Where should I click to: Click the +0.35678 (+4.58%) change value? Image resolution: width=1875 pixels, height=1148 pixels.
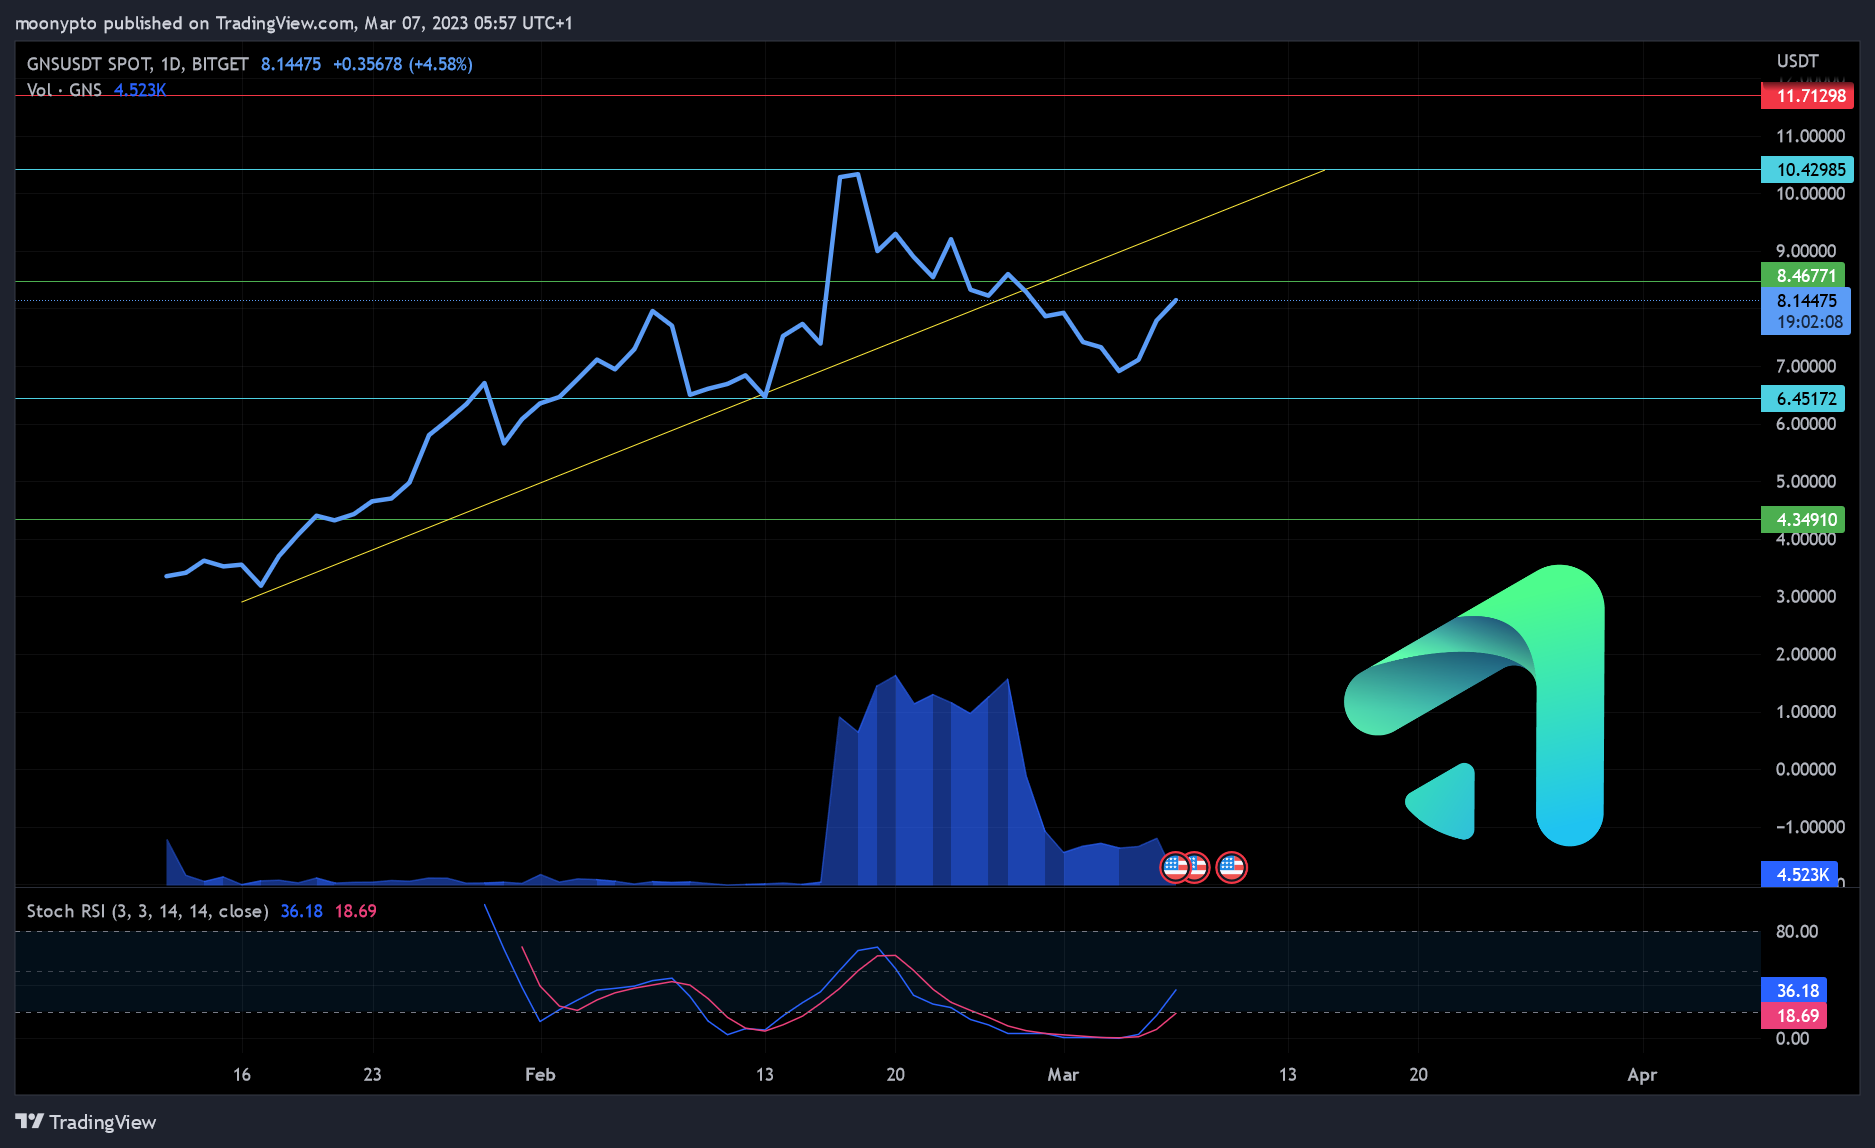click(x=402, y=64)
